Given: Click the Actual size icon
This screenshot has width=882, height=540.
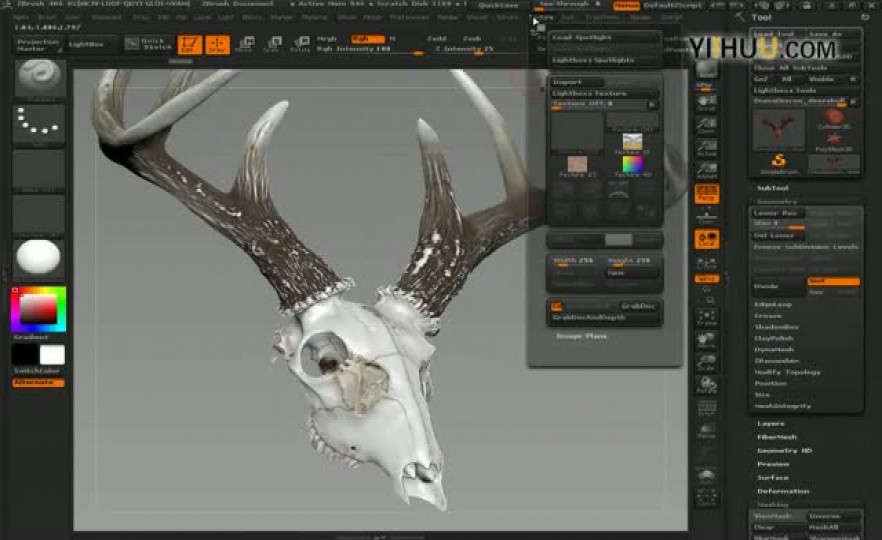Looking at the screenshot, I should tap(706, 148).
